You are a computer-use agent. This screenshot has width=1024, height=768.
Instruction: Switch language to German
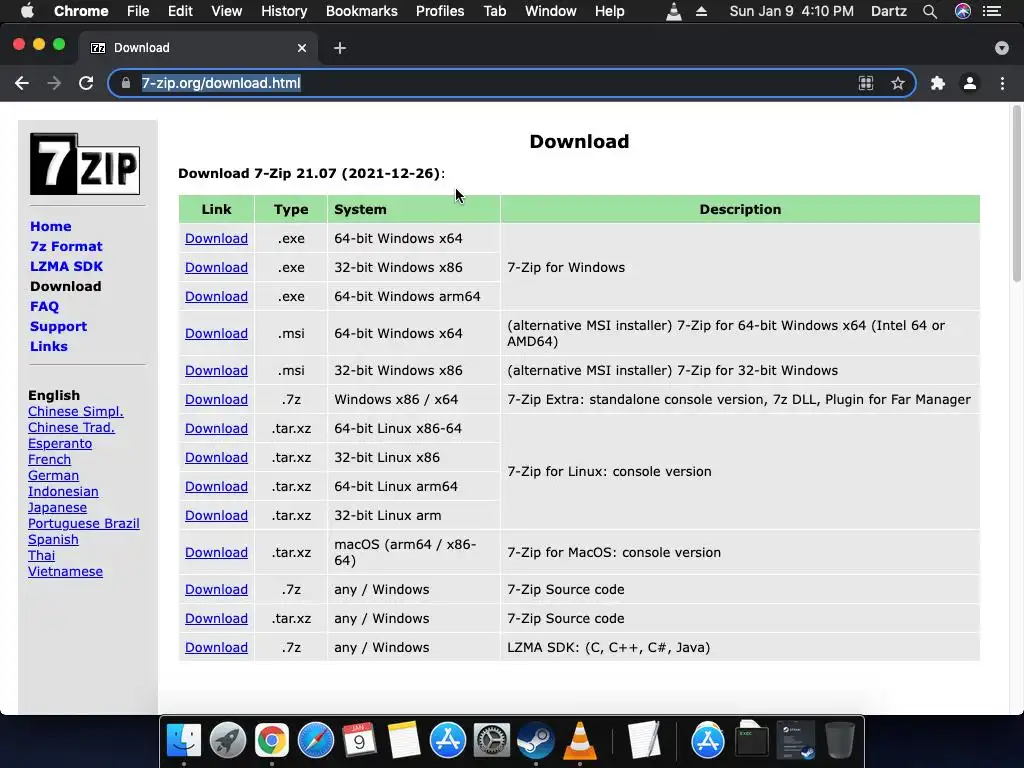54,475
